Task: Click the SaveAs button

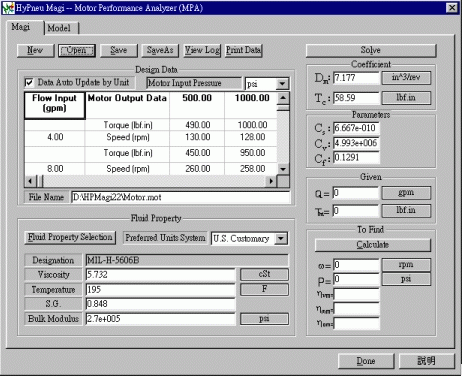Action: click(160, 50)
